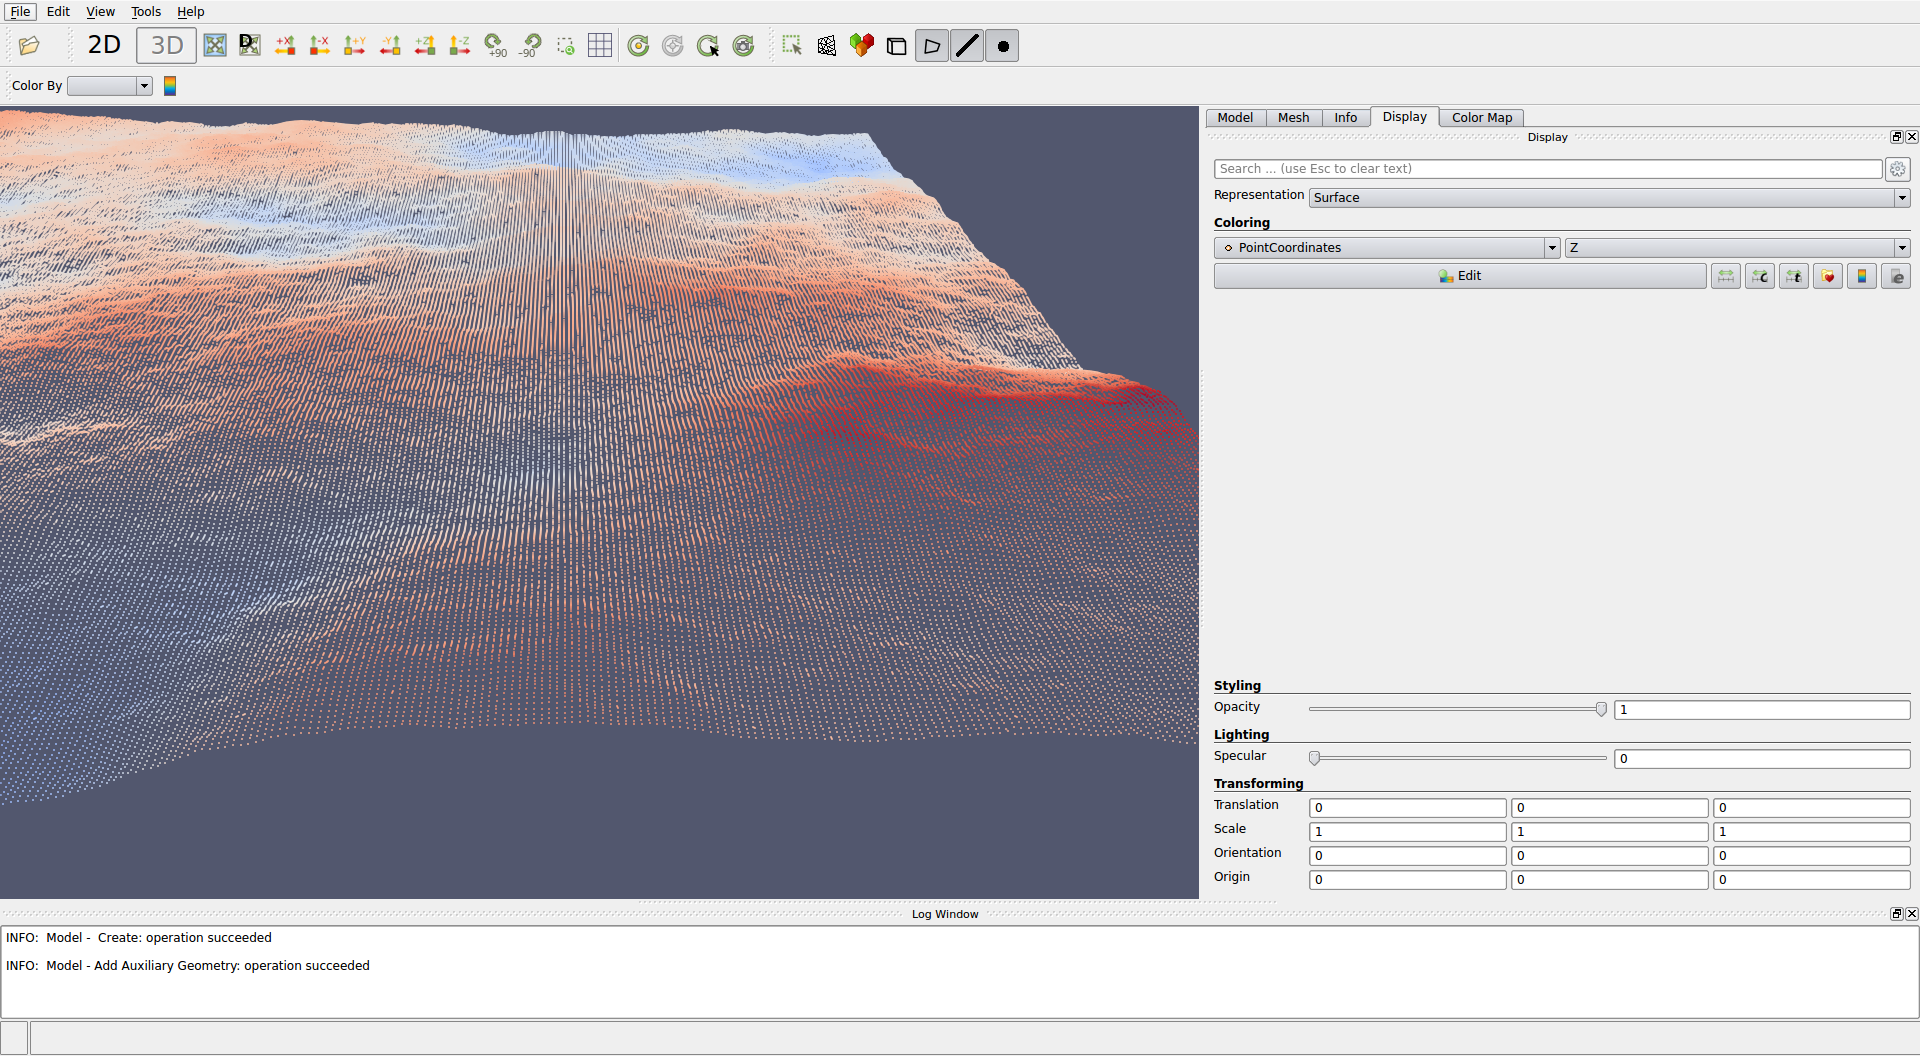The width and height of the screenshot is (1920, 1056).
Task: Set view direction to +X
Action: click(x=285, y=46)
